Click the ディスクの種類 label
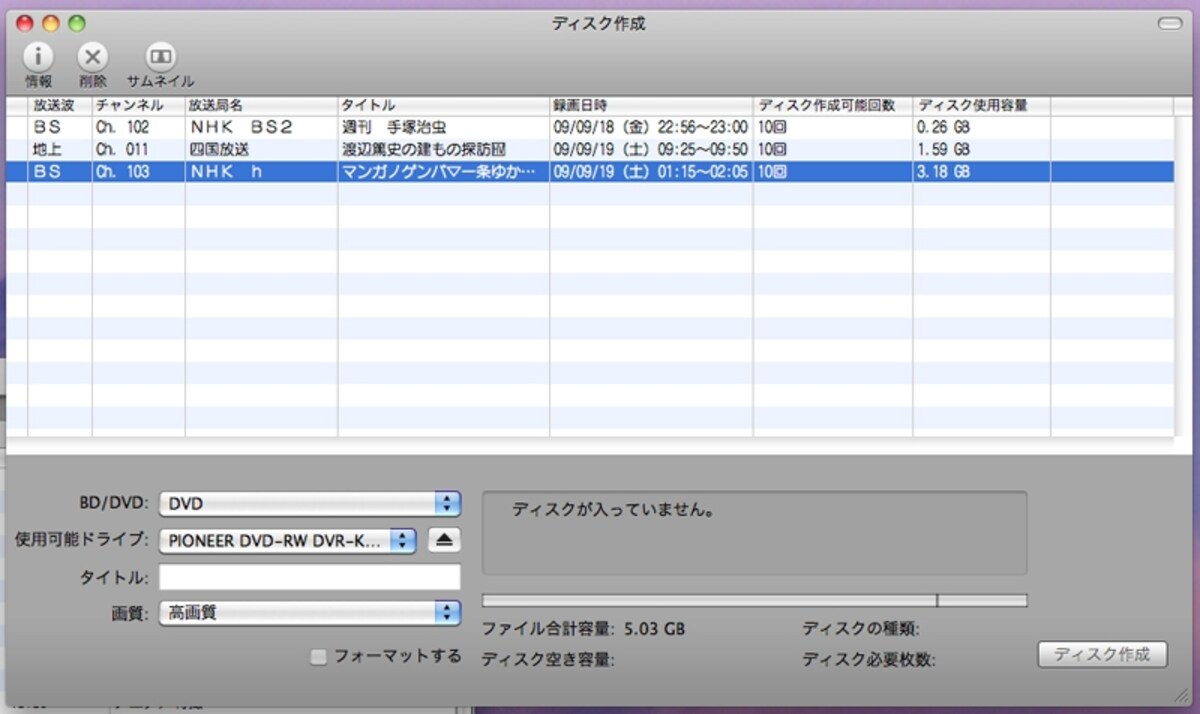The height and width of the screenshot is (714, 1200). 861,629
